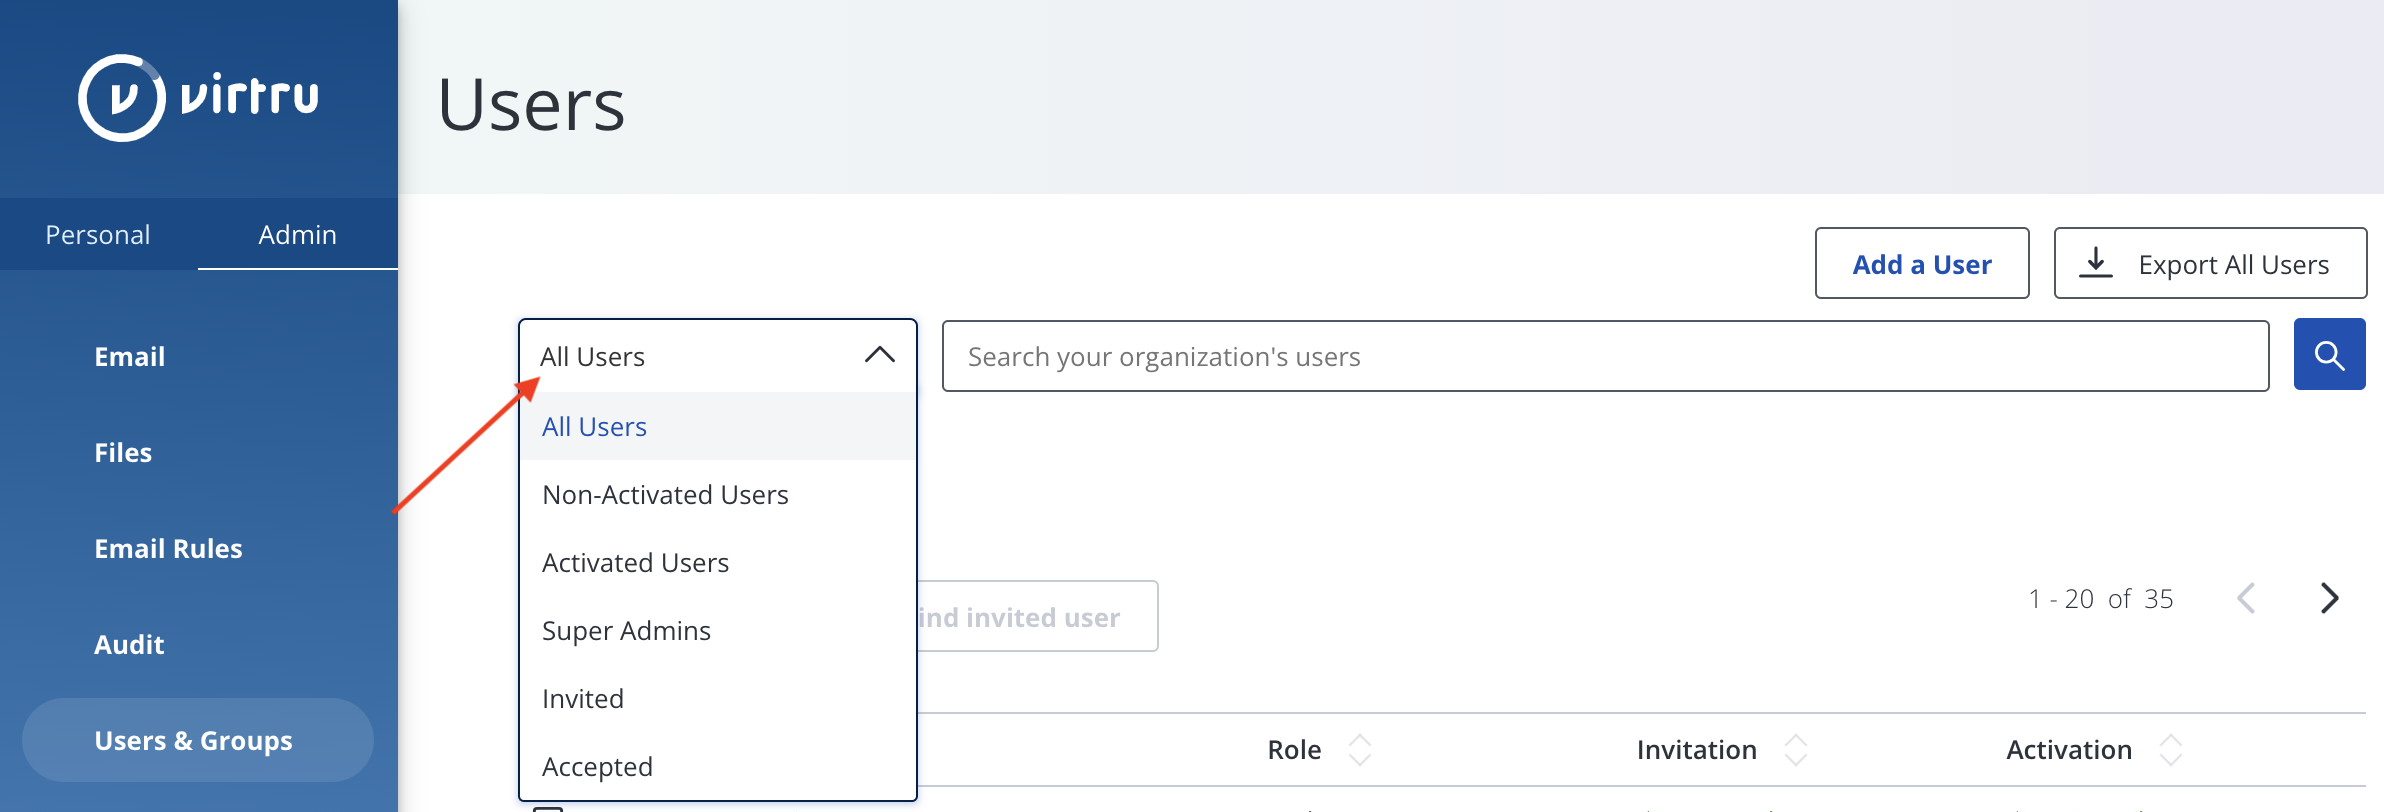
Task: Click the 1 - 20 of 35 pagination text
Action: [2101, 599]
